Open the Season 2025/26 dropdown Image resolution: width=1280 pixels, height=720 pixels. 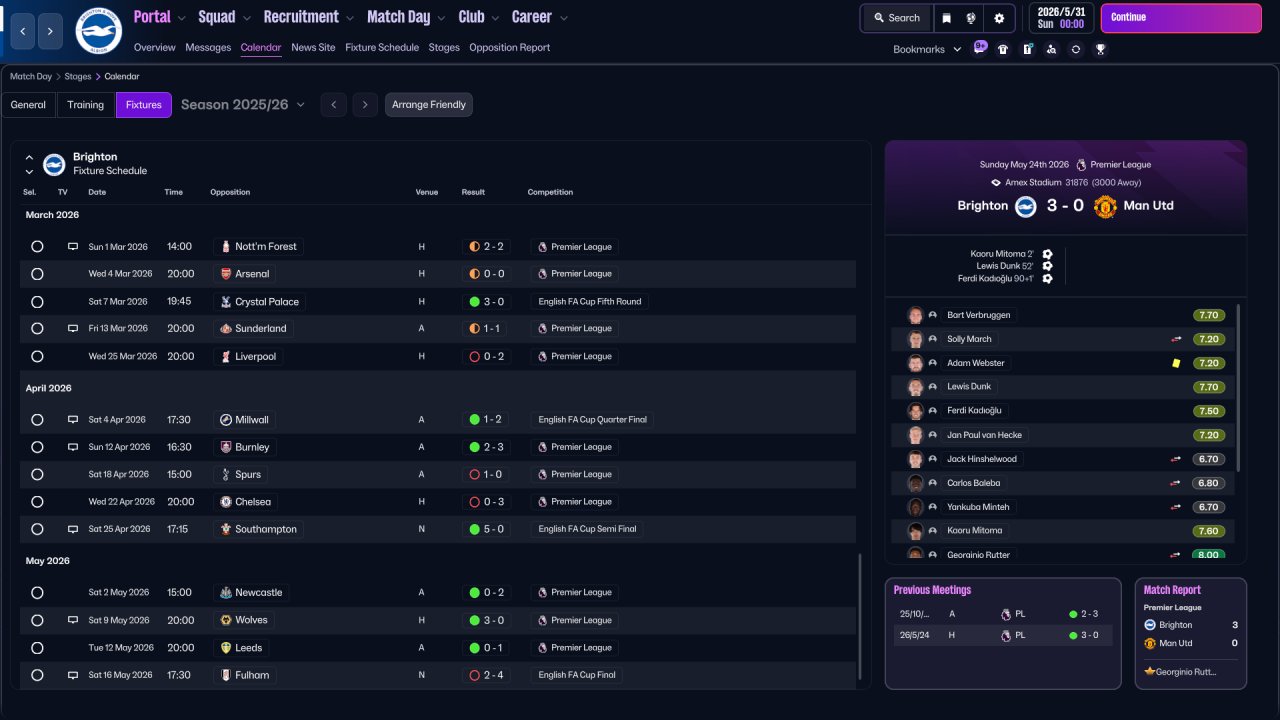(243, 105)
